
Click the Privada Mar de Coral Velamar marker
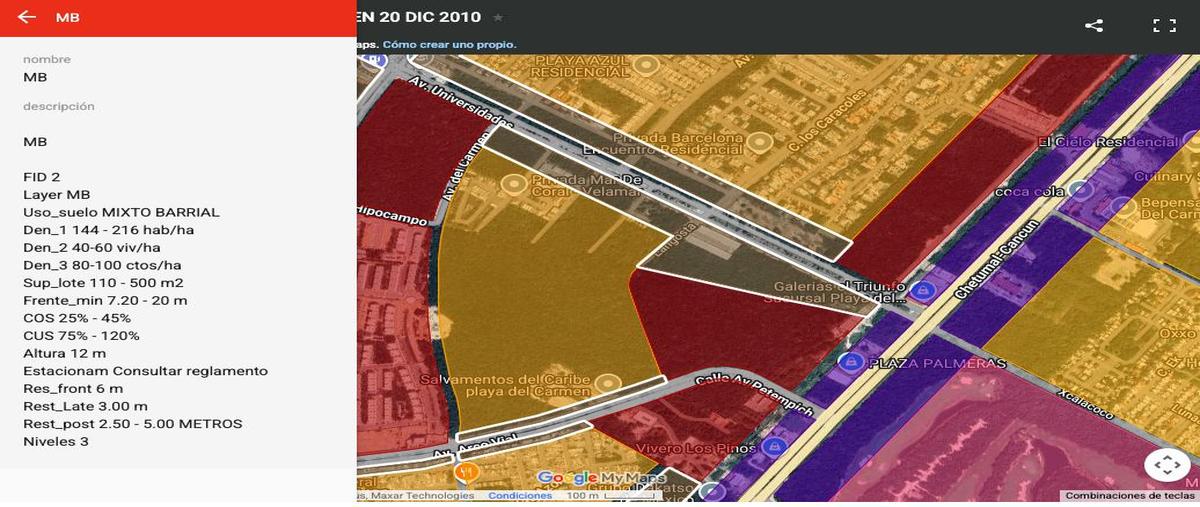(x=514, y=184)
